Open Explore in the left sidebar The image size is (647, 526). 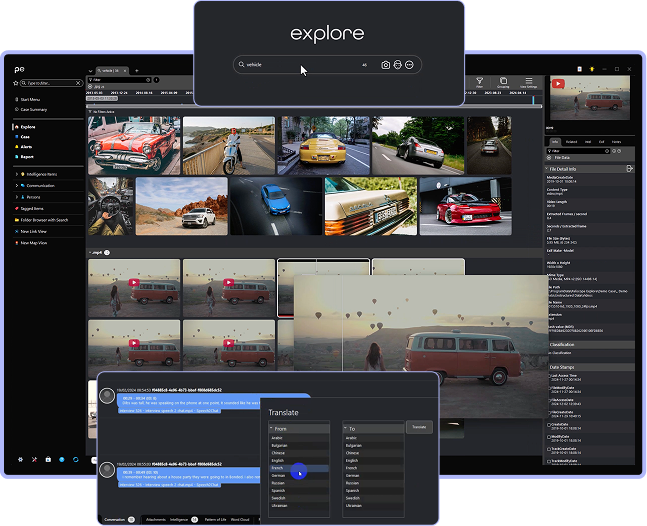tap(28, 127)
